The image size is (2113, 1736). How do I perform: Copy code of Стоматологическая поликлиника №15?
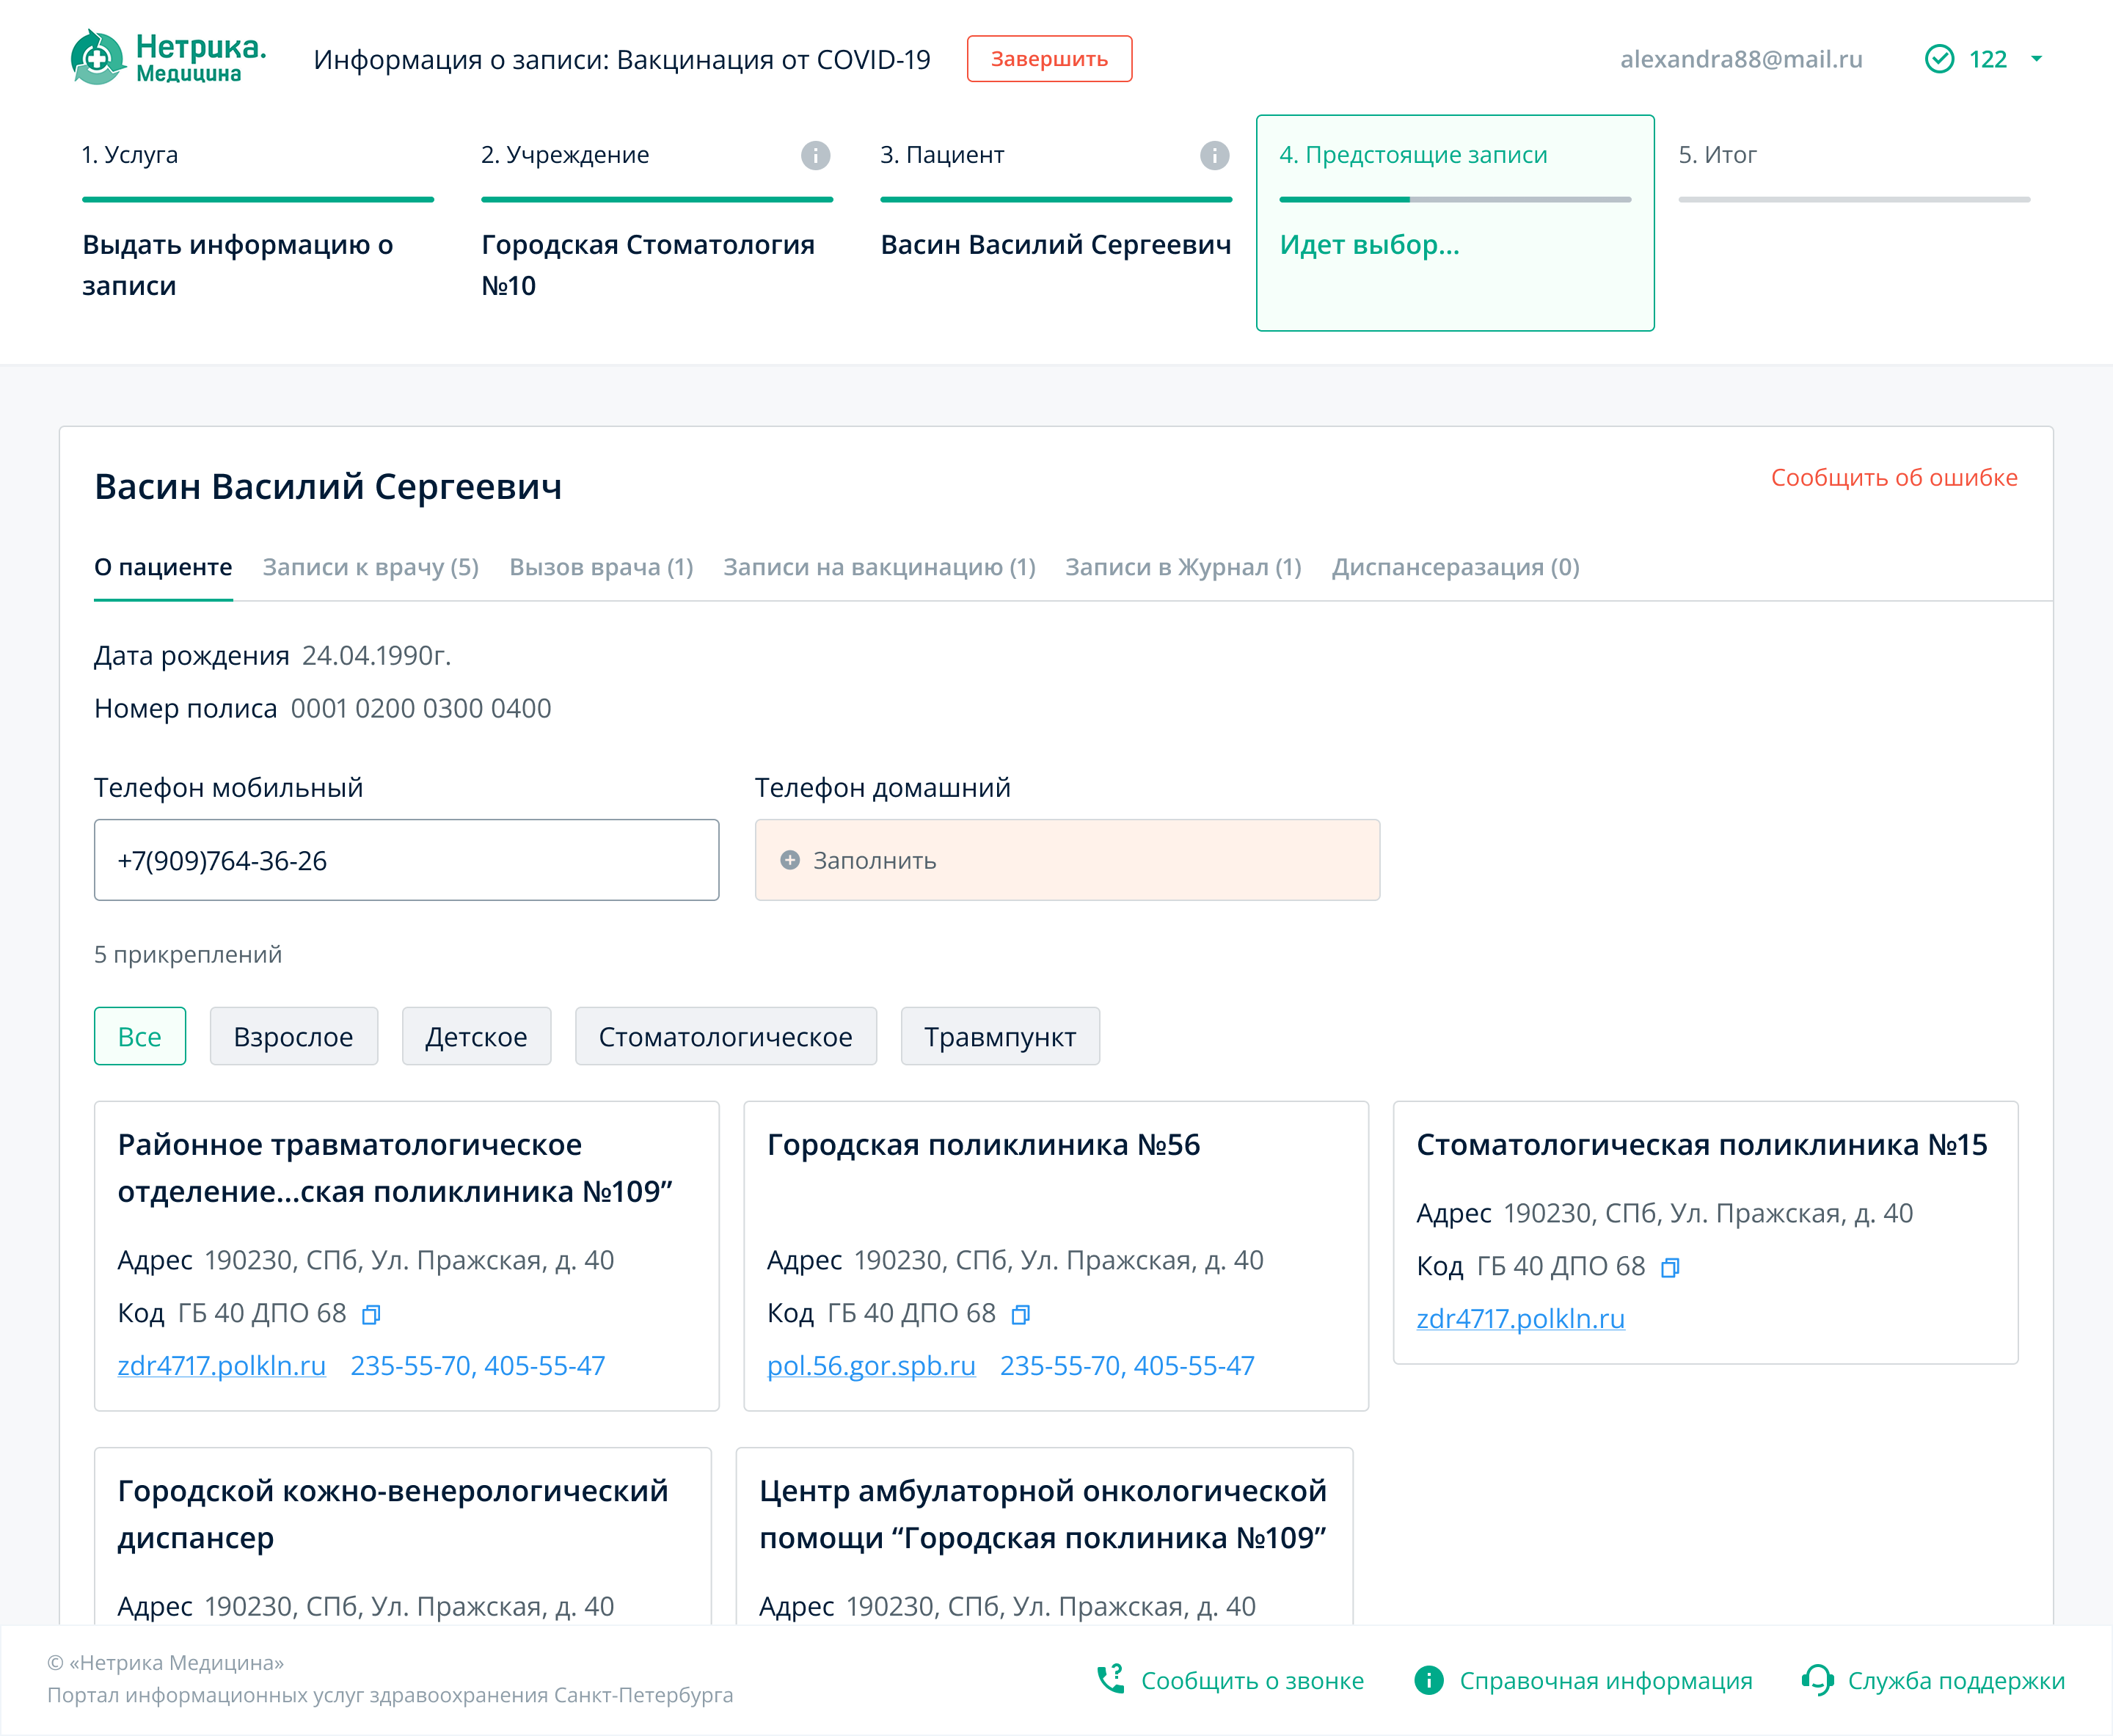[1669, 1267]
